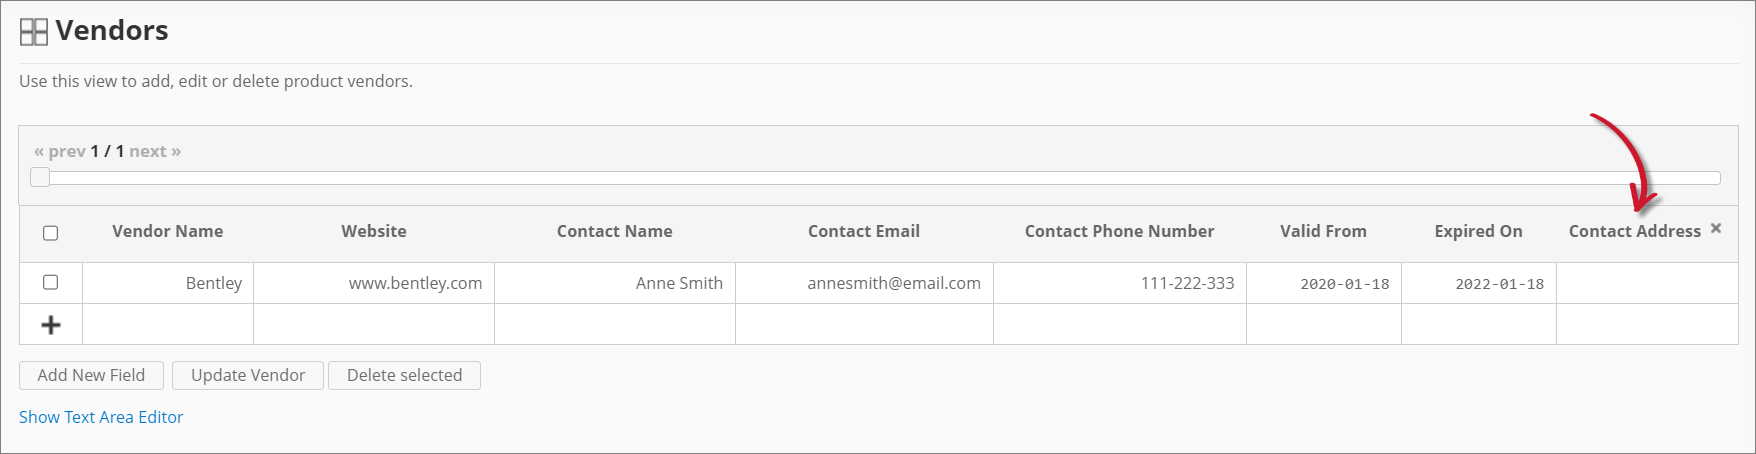Click the Valid From date 2020-01-18
1756x454 pixels.
(1344, 284)
